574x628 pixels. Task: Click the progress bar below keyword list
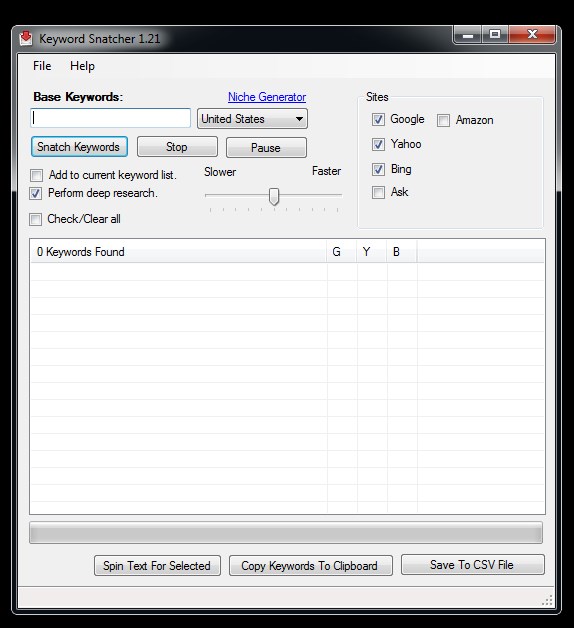click(286, 533)
